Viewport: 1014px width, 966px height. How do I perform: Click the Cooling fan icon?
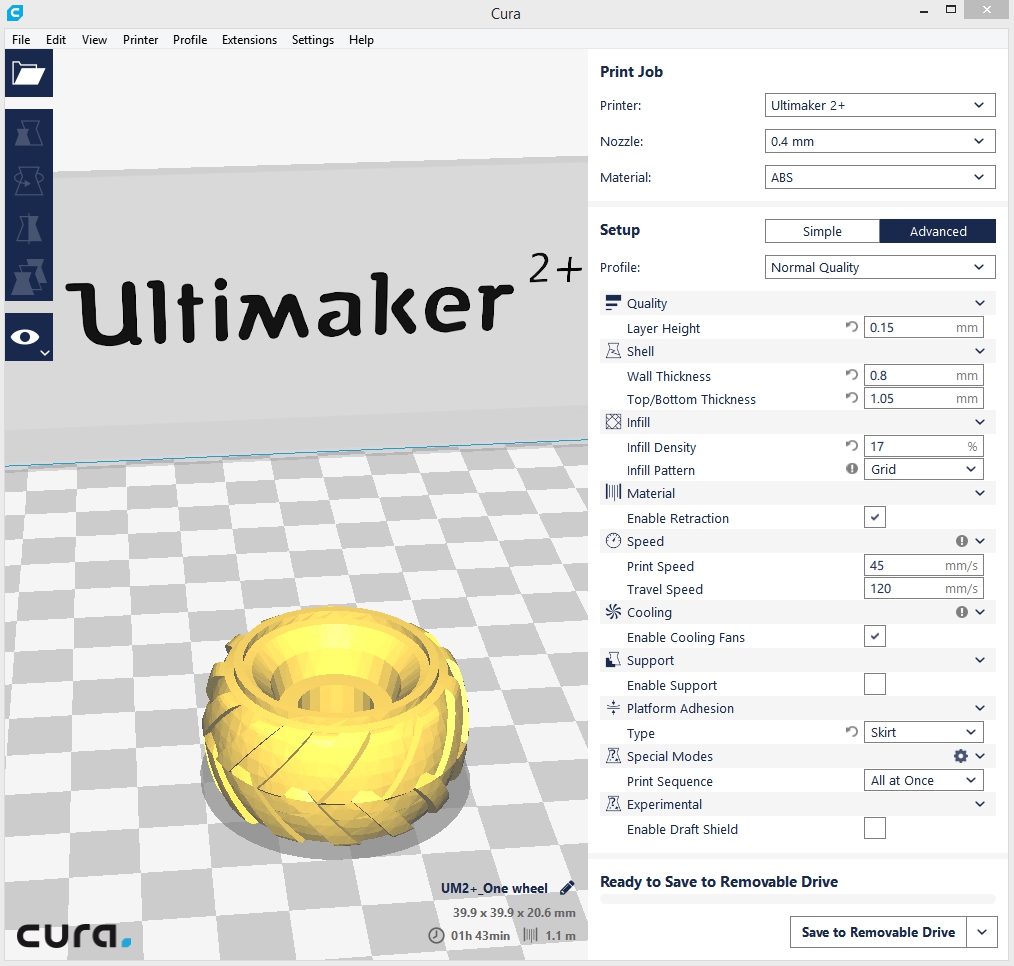point(612,612)
